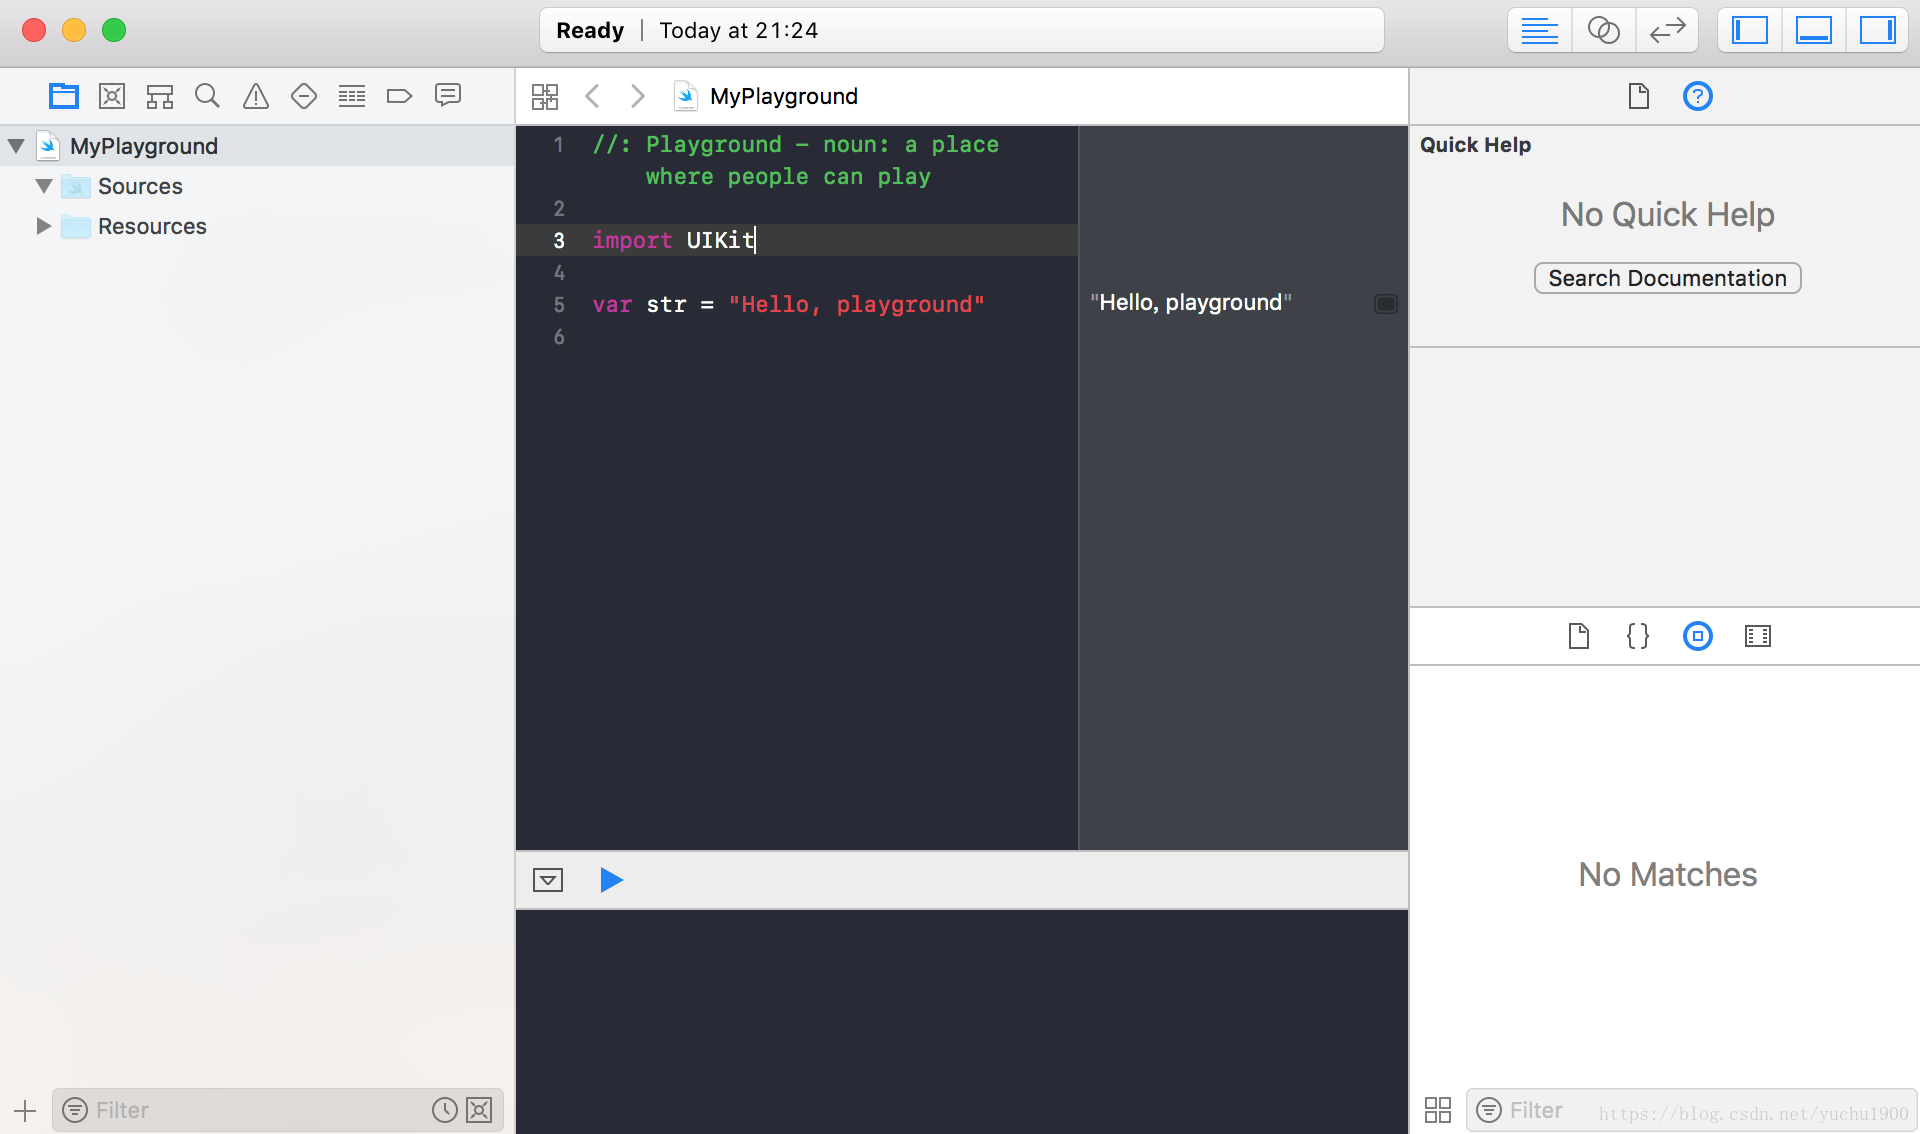Show the Object library
Viewport: 1920px width, 1134px height.
(1698, 636)
